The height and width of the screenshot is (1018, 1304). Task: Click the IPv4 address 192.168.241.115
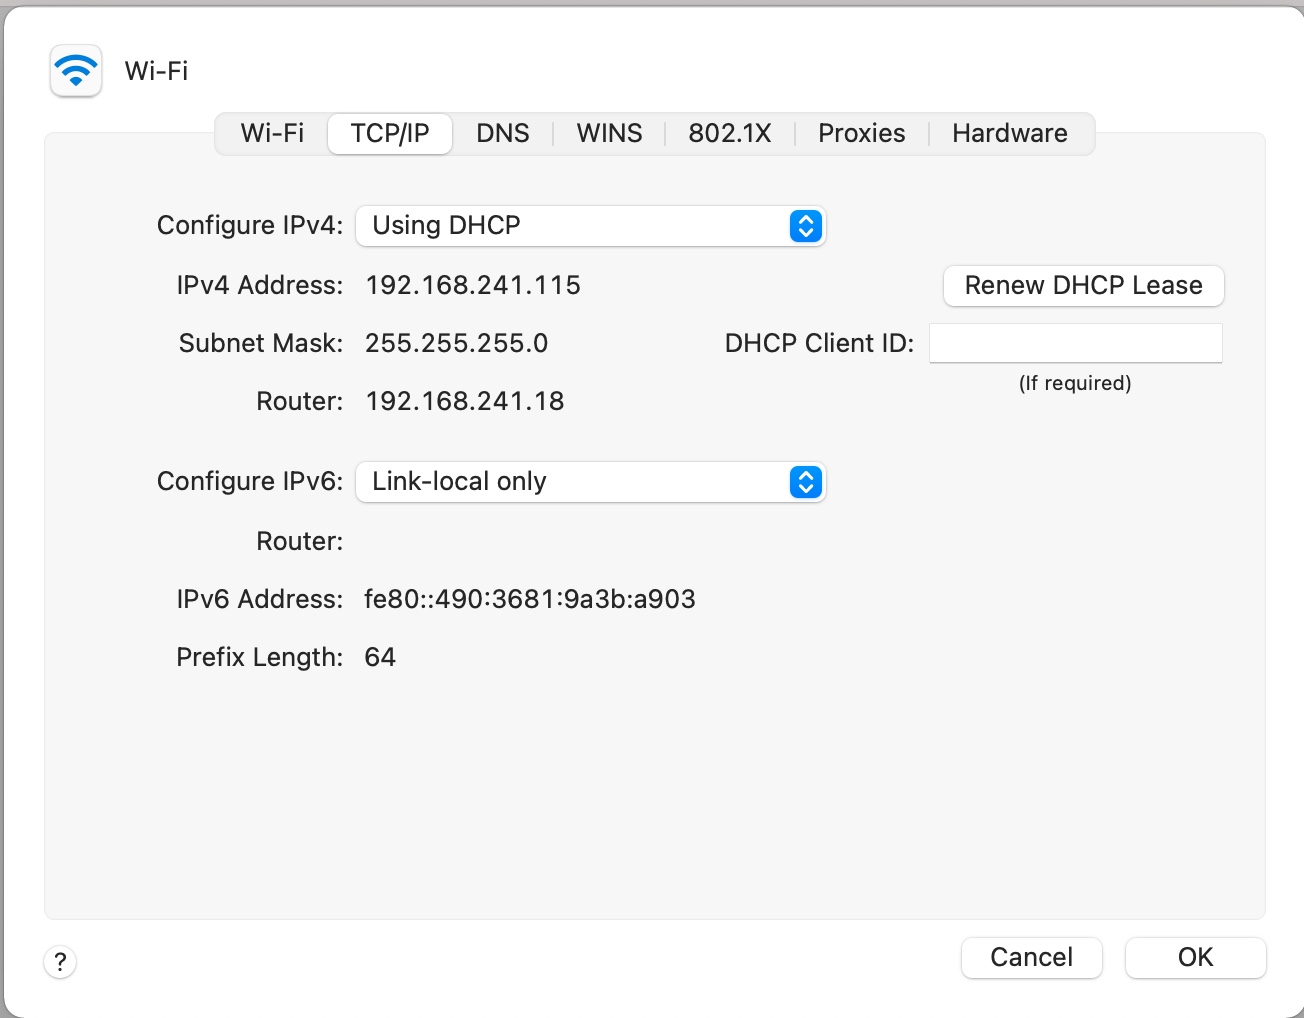[473, 286]
